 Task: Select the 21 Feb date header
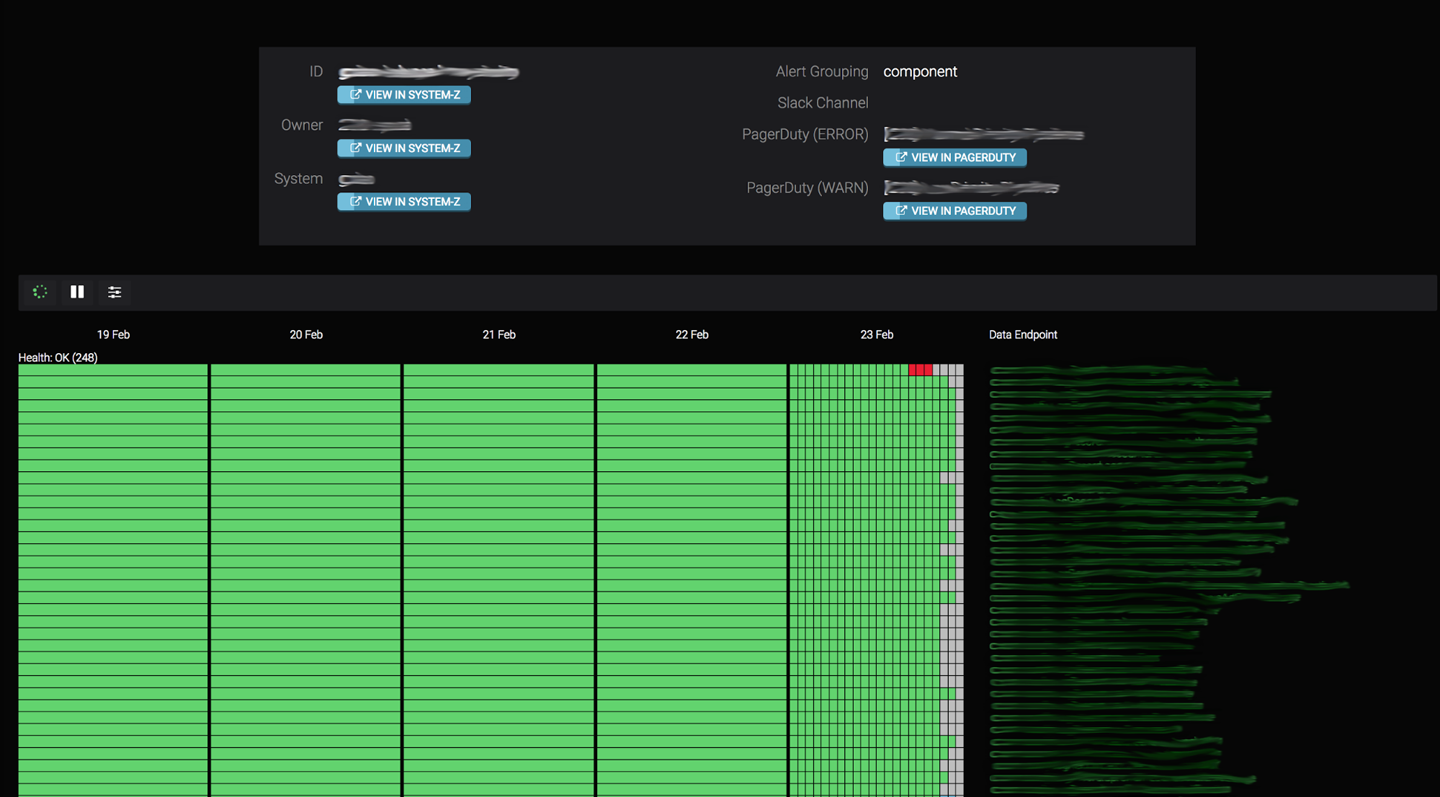pos(499,335)
